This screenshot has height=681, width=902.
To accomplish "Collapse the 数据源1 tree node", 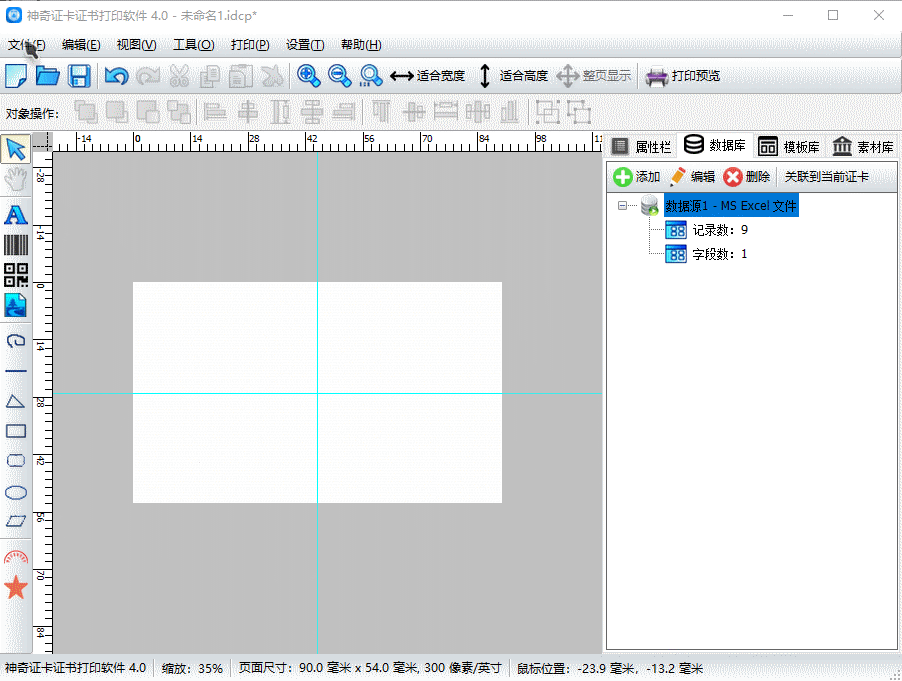I will (x=623, y=206).
